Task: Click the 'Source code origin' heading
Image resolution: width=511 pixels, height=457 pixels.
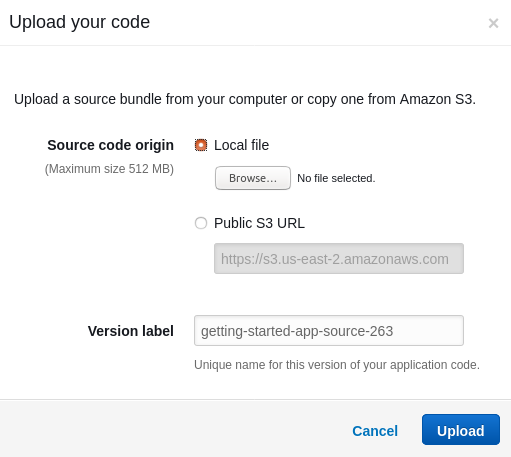Action: [x=110, y=145]
